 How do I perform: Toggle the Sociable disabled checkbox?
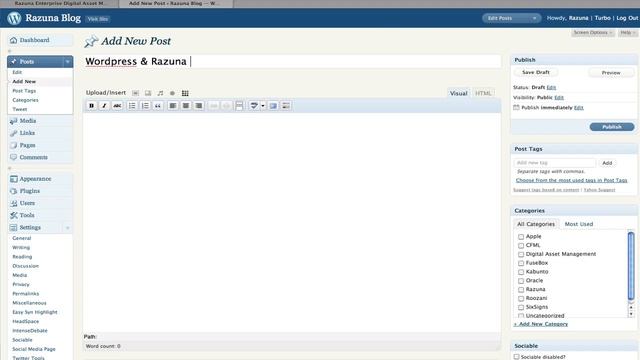(x=516, y=357)
